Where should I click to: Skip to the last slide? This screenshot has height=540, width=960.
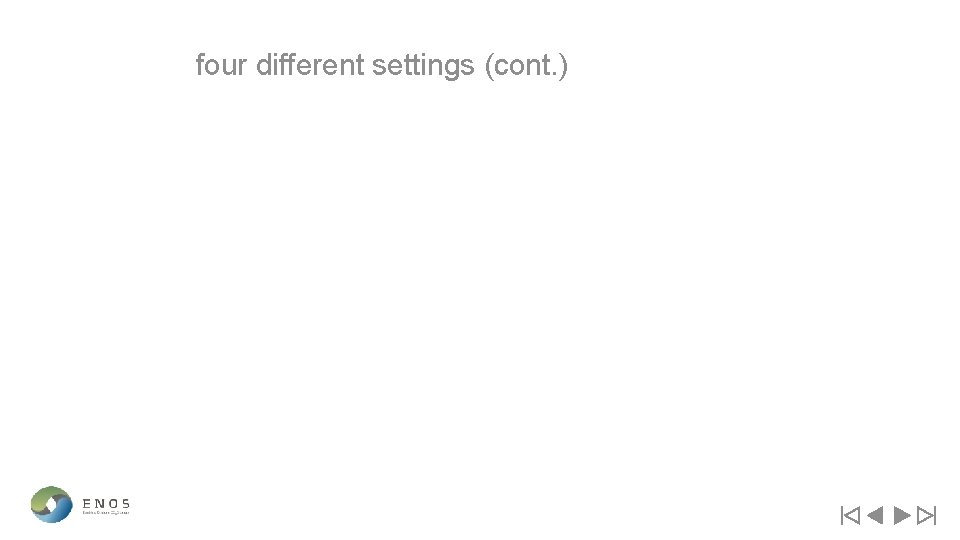(x=926, y=516)
